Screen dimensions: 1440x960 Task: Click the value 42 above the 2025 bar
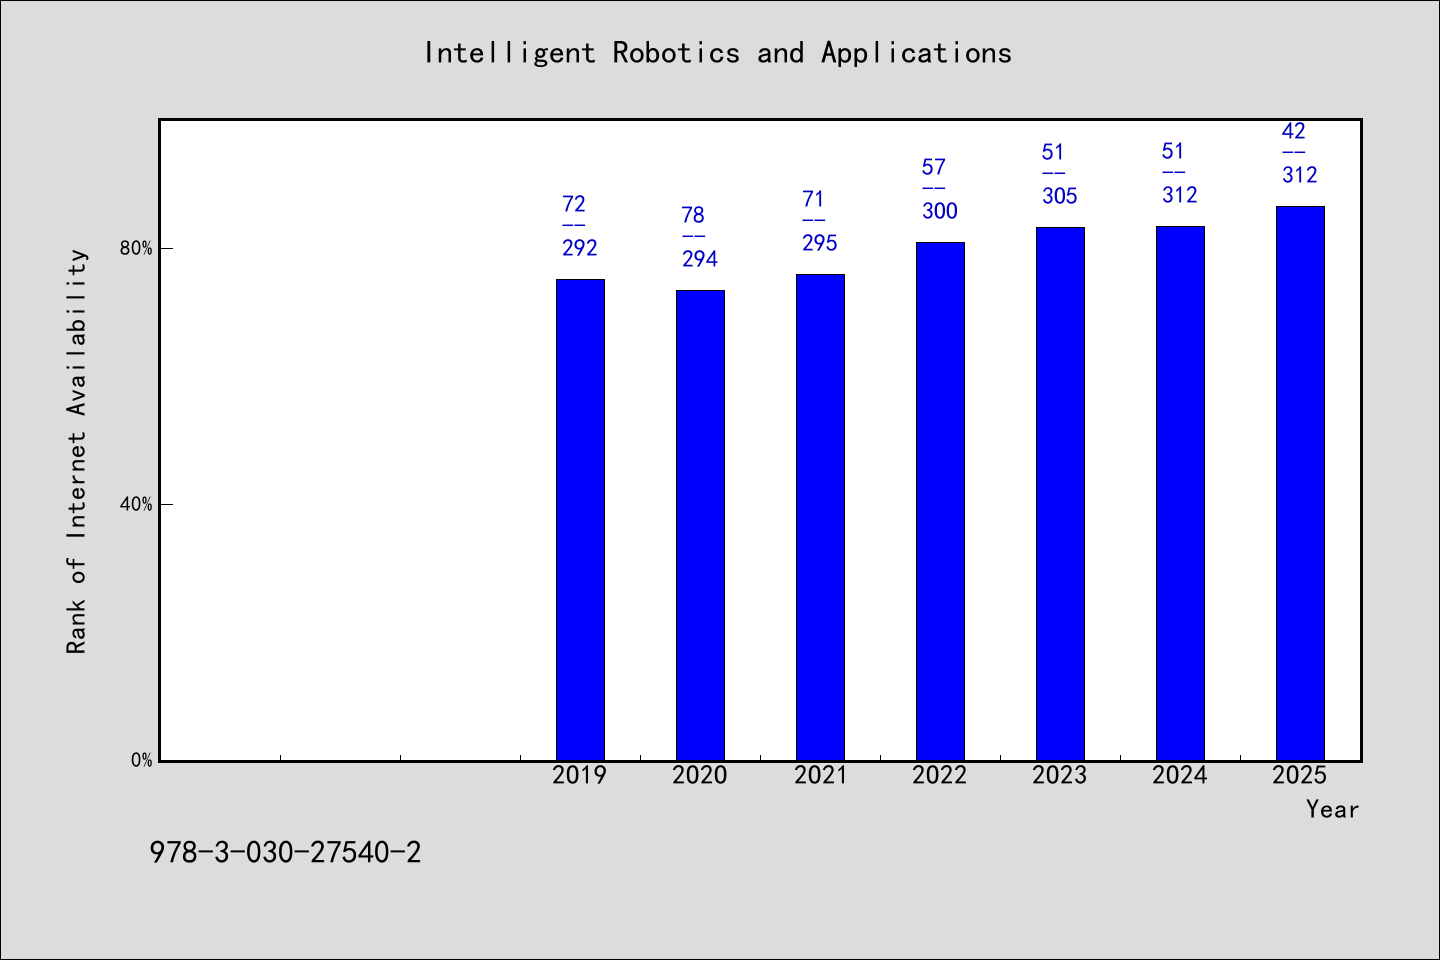click(1294, 131)
